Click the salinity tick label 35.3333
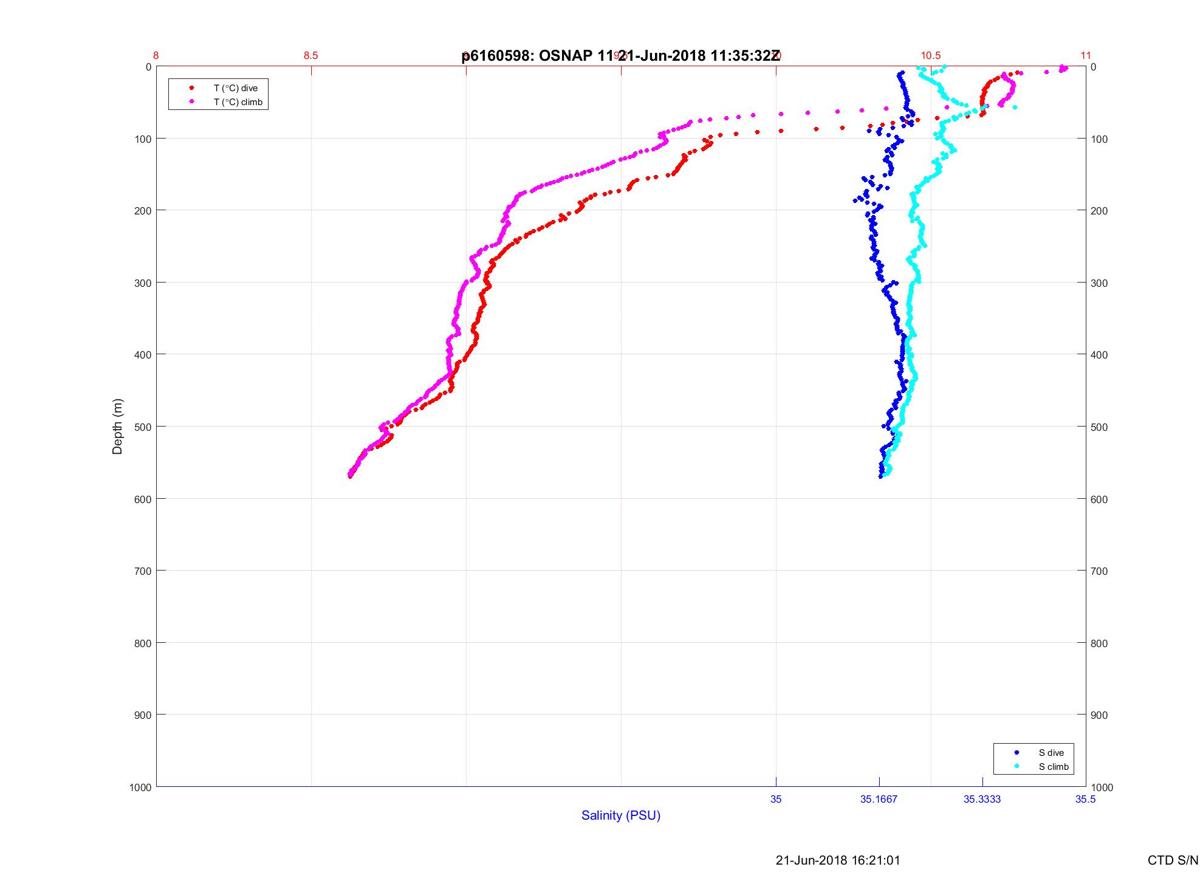Image resolution: width=1200 pixels, height=885 pixels. pyautogui.click(x=982, y=799)
